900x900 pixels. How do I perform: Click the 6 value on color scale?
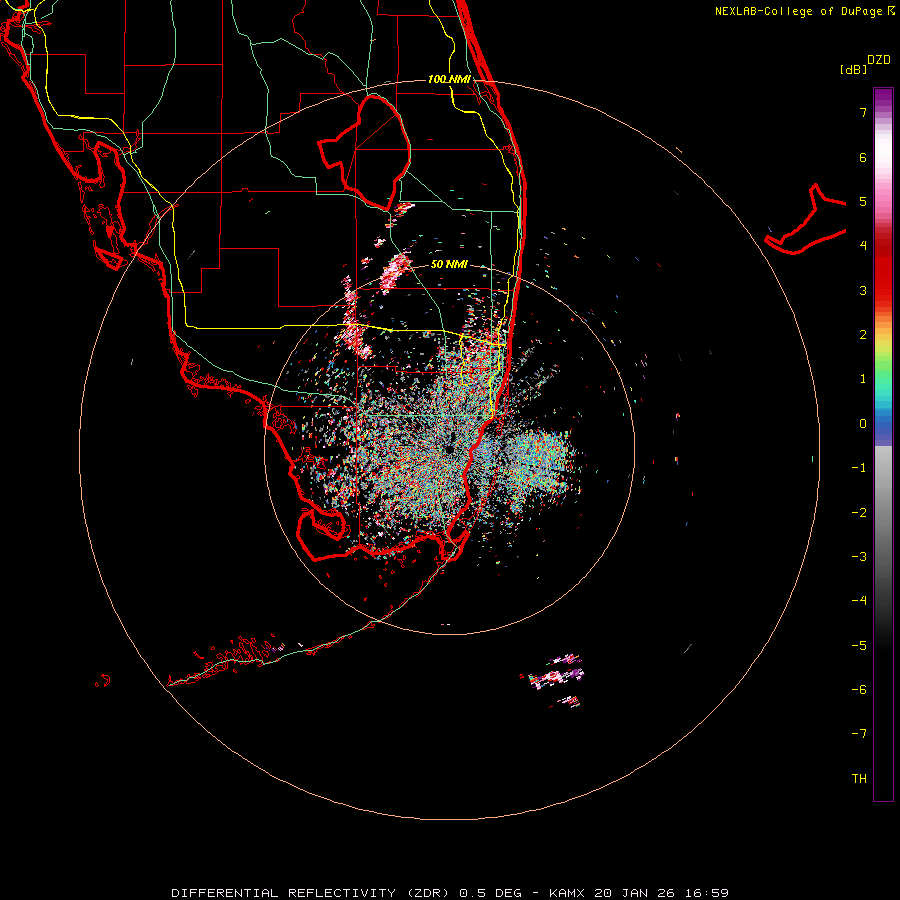863,157
